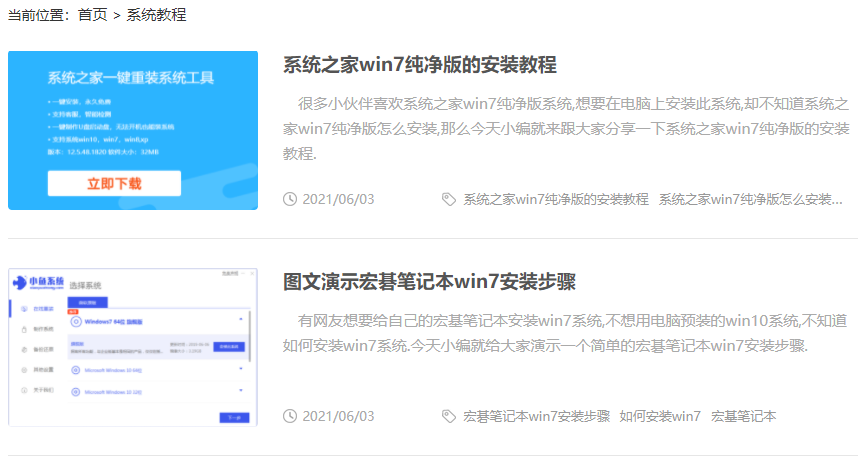862x460 pixels.
Task: Select the 宏基笔记本 tag
Action: click(x=743, y=416)
